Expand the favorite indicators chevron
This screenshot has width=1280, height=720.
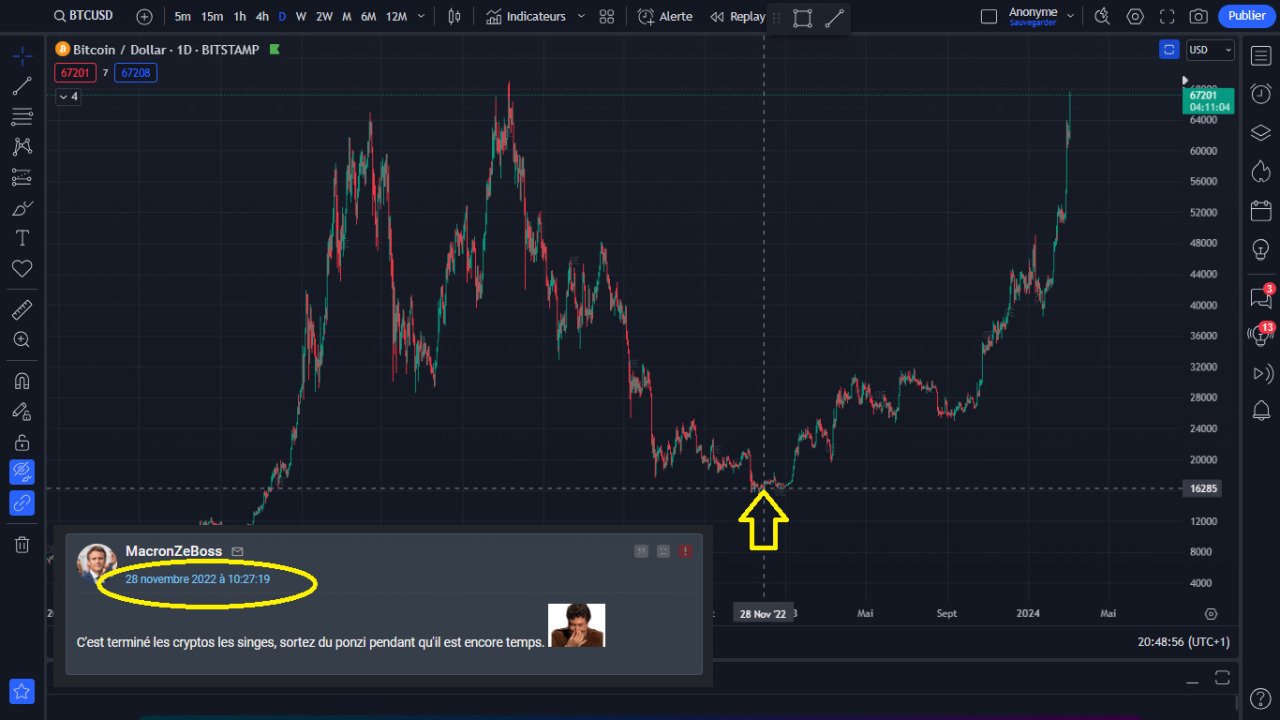pos(581,16)
